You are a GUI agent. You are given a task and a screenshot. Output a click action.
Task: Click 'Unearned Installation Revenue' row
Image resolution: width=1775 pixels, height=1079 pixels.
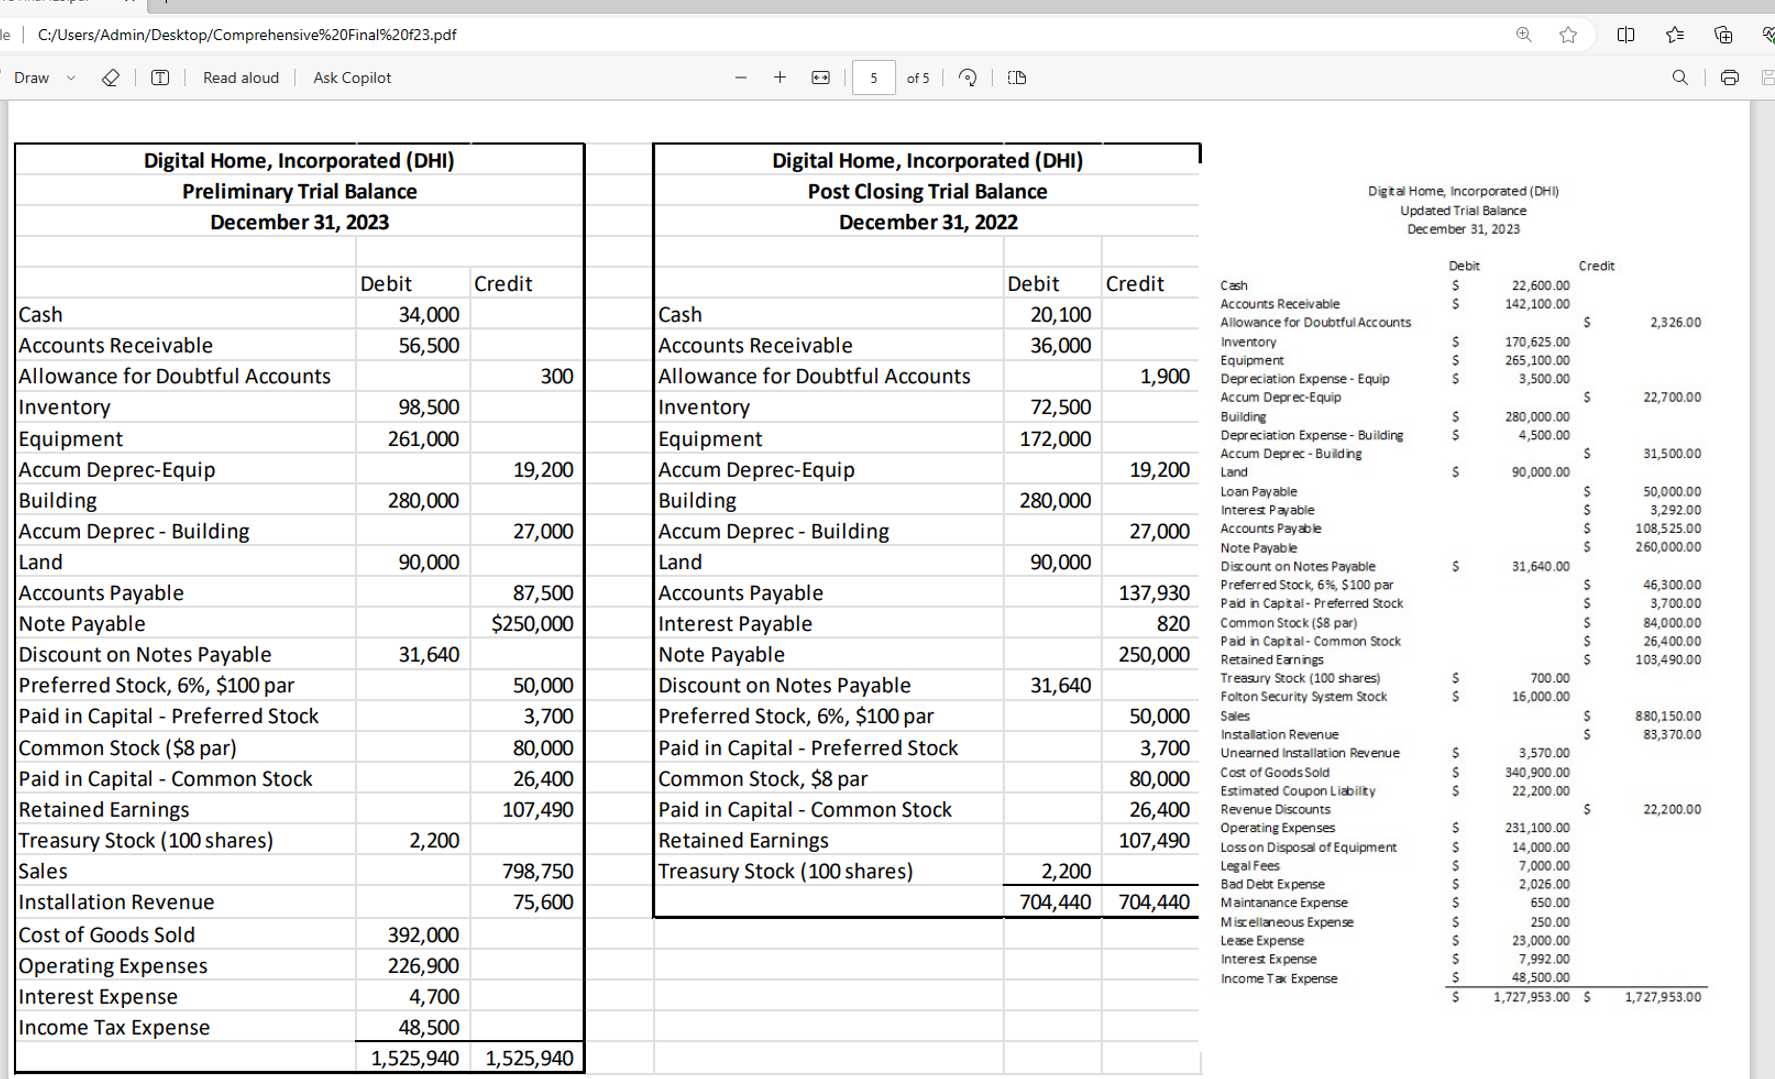(1310, 753)
